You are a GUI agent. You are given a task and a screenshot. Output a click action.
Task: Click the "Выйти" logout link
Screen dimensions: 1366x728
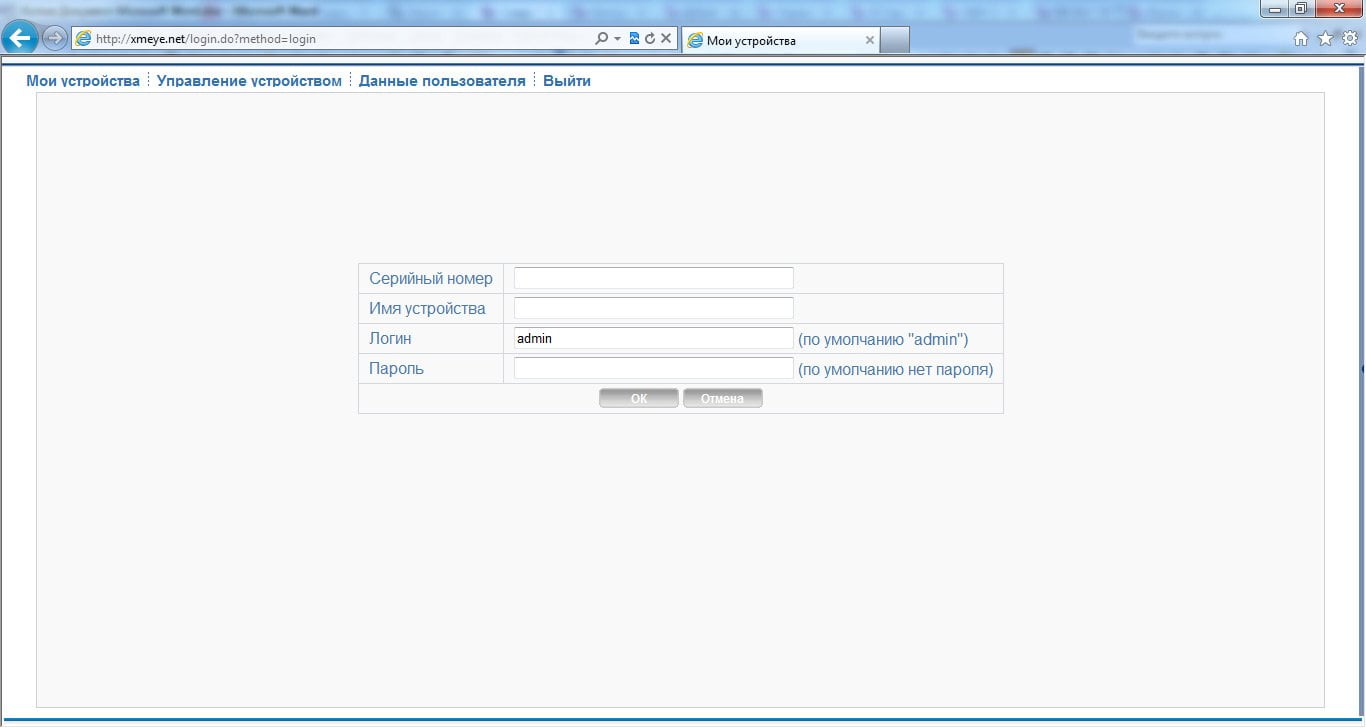click(567, 81)
